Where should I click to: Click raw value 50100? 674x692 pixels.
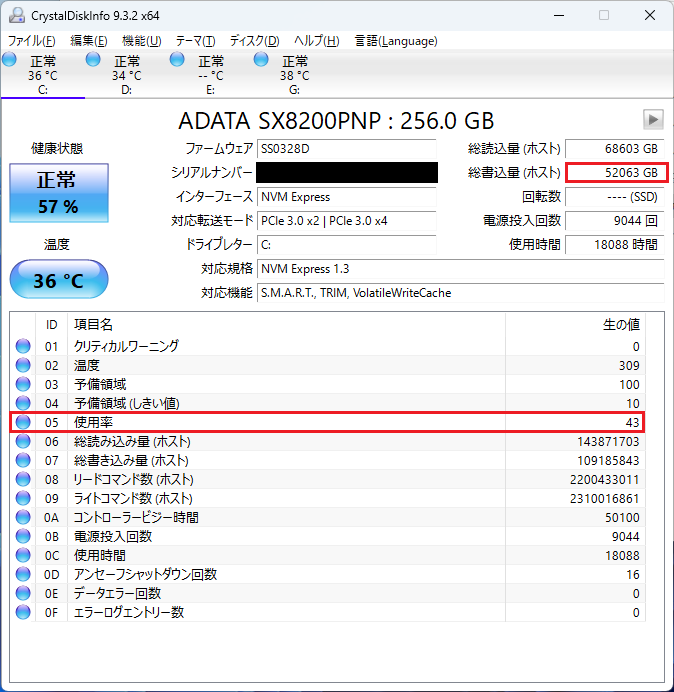[x=622, y=517]
